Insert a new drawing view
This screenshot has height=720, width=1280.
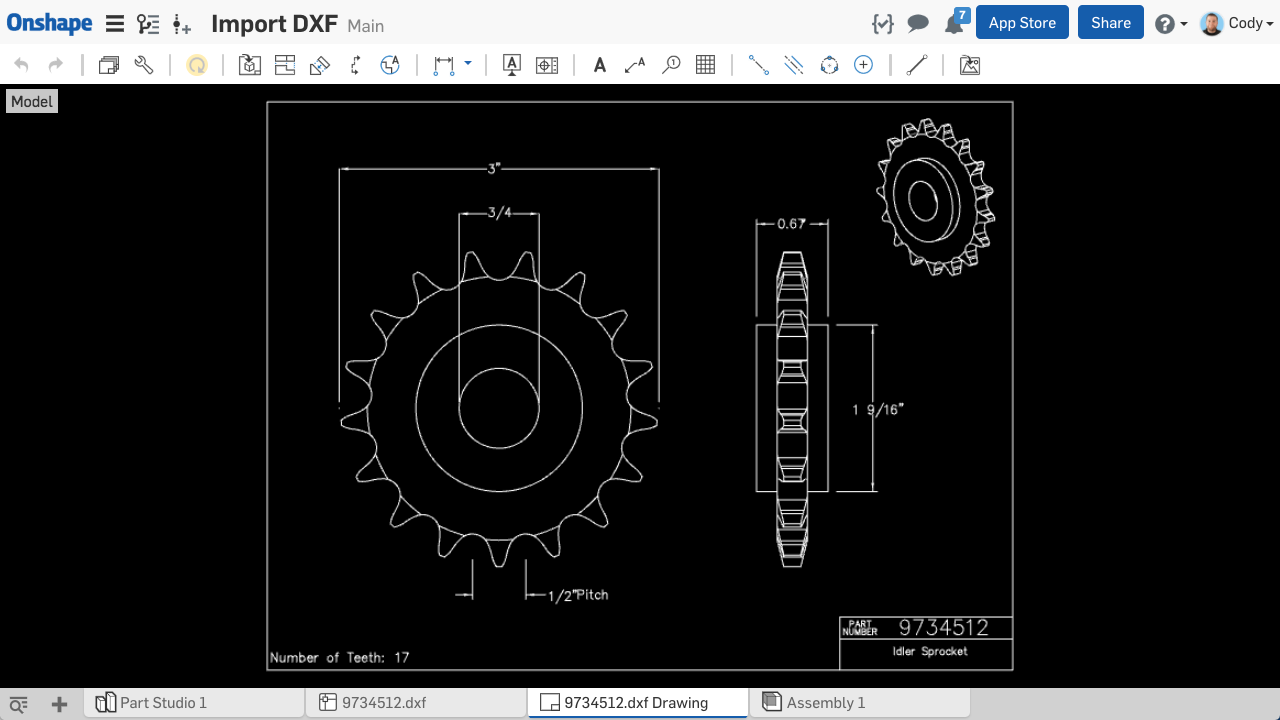tap(249, 64)
